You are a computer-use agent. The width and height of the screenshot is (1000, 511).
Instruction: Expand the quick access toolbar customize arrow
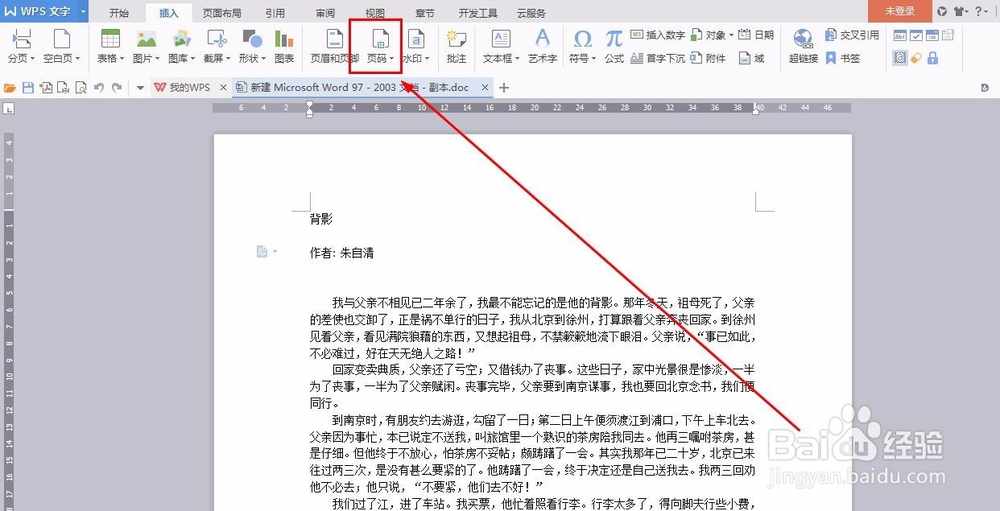pyautogui.click(x=140, y=88)
